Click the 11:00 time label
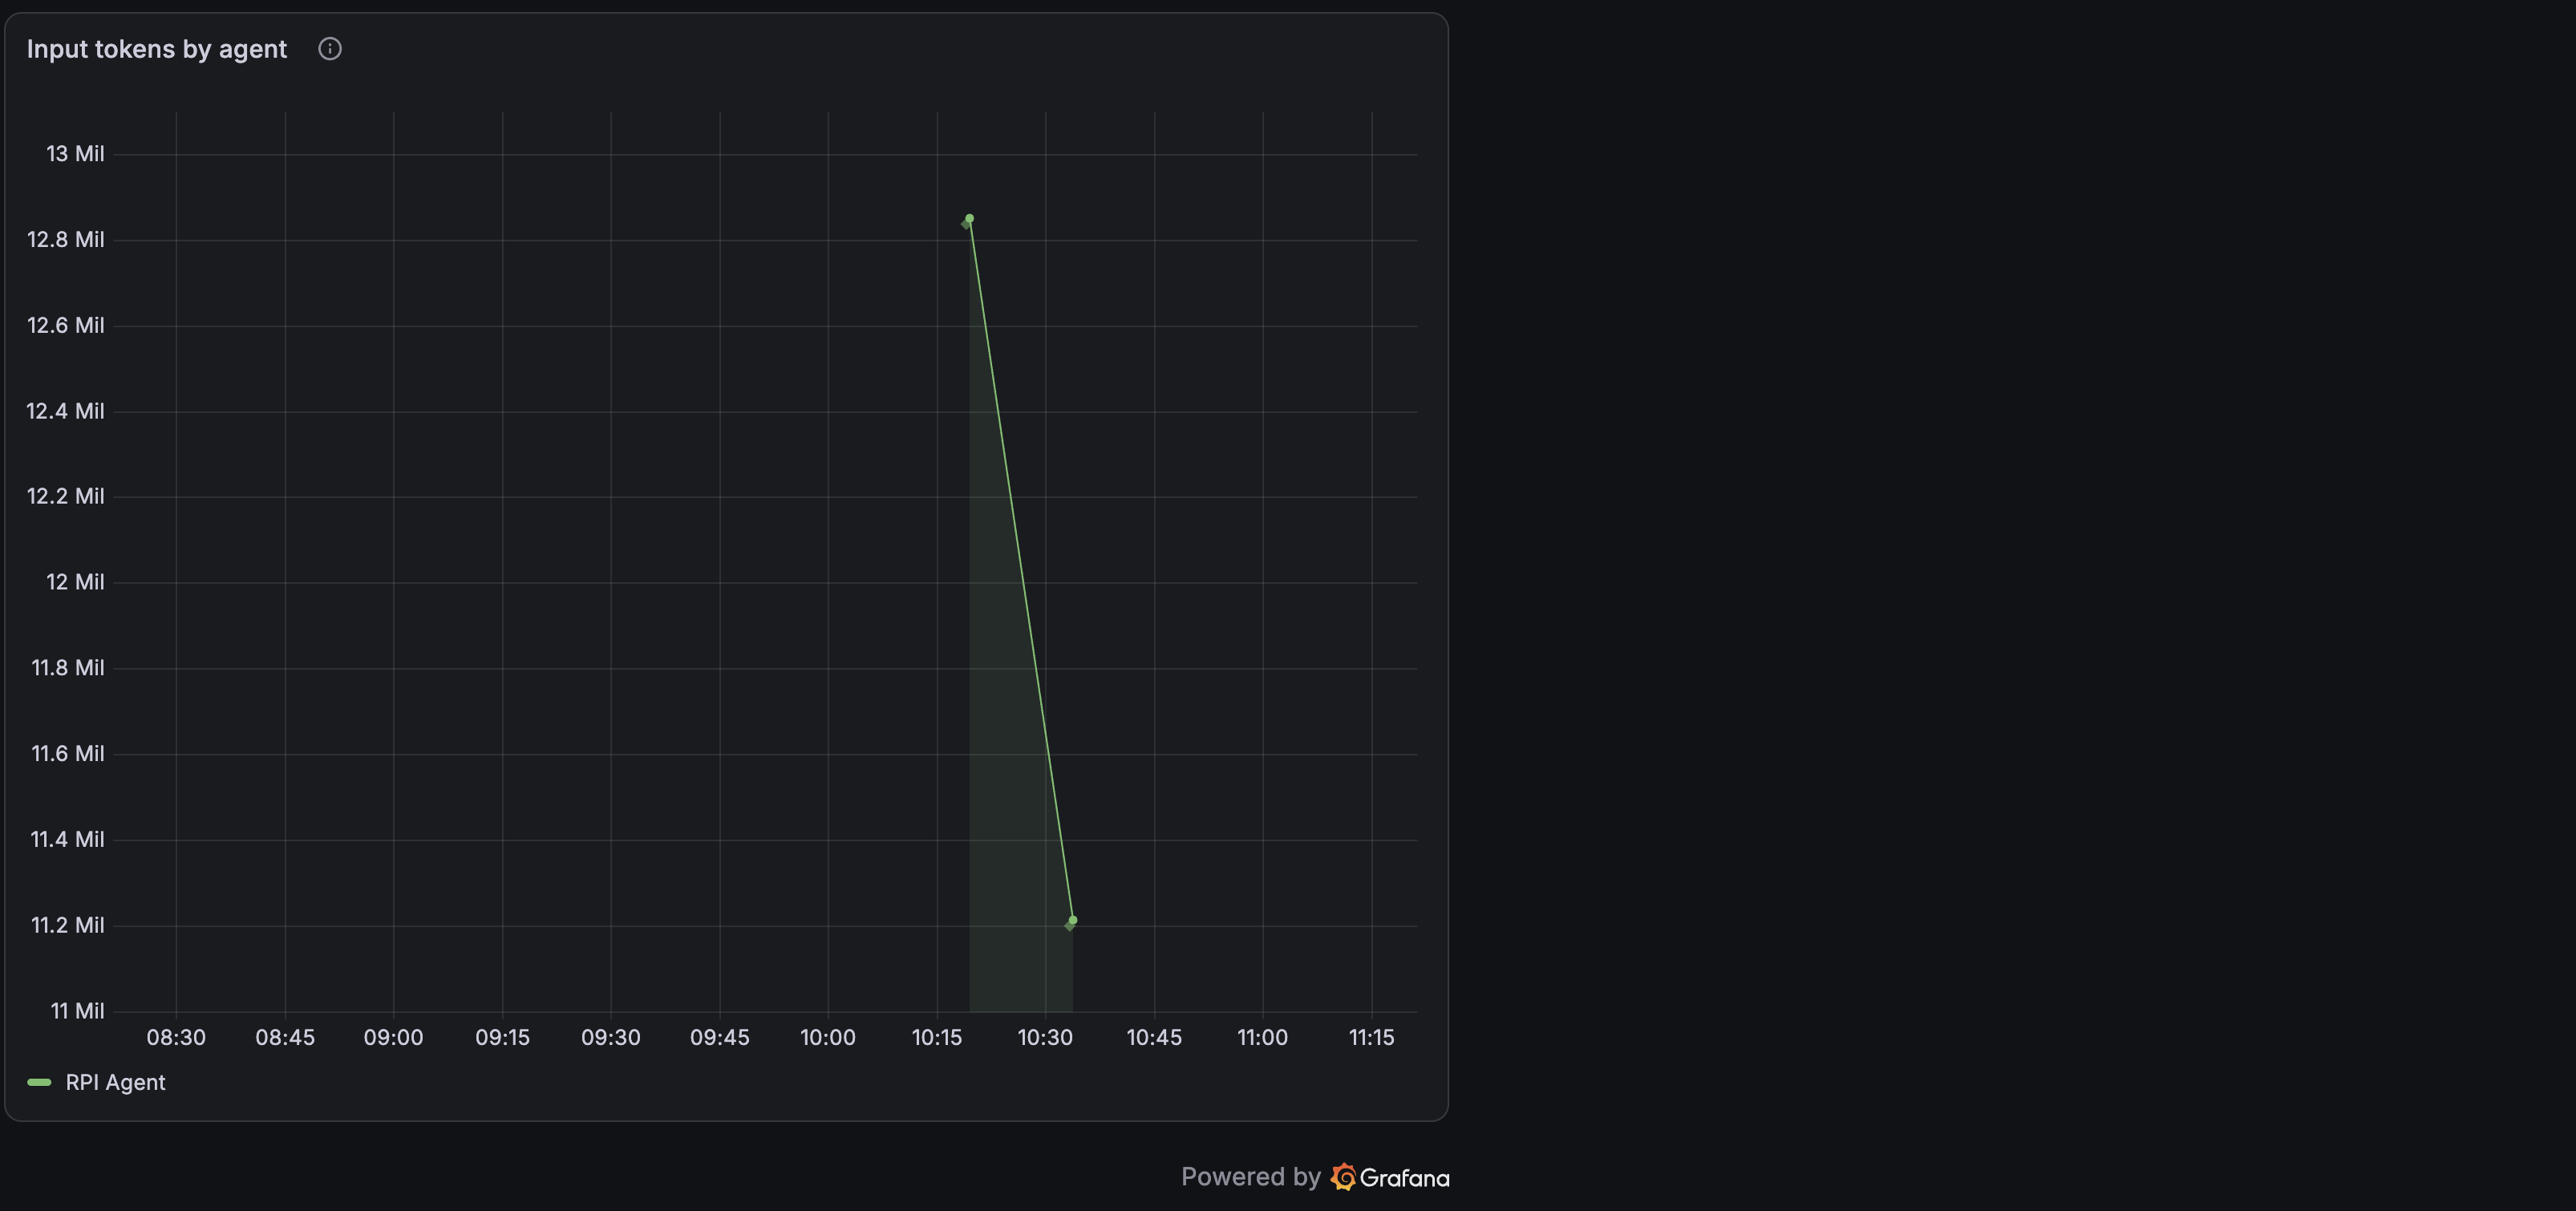This screenshot has width=2576, height=1211. (1263, 1038)
